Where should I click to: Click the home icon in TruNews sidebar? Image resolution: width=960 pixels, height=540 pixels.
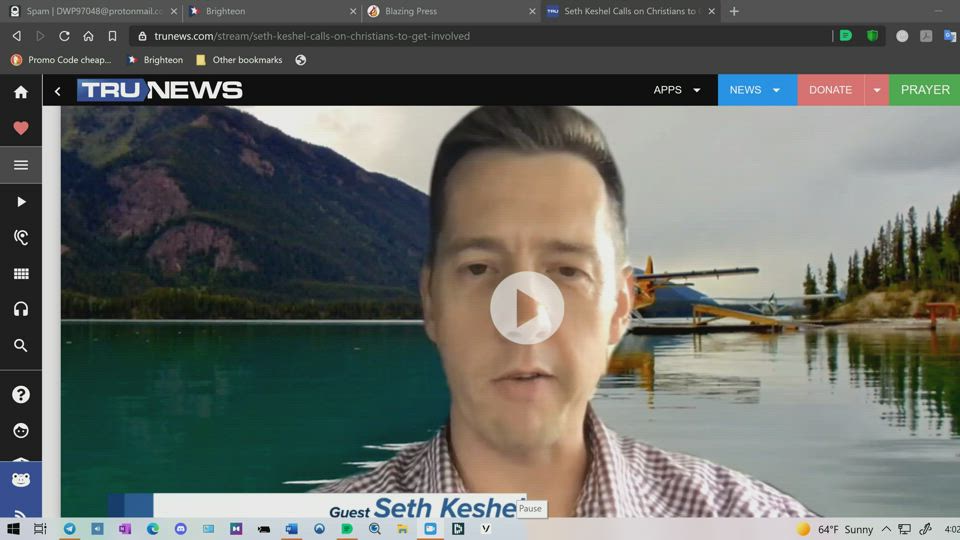[20, 92]
